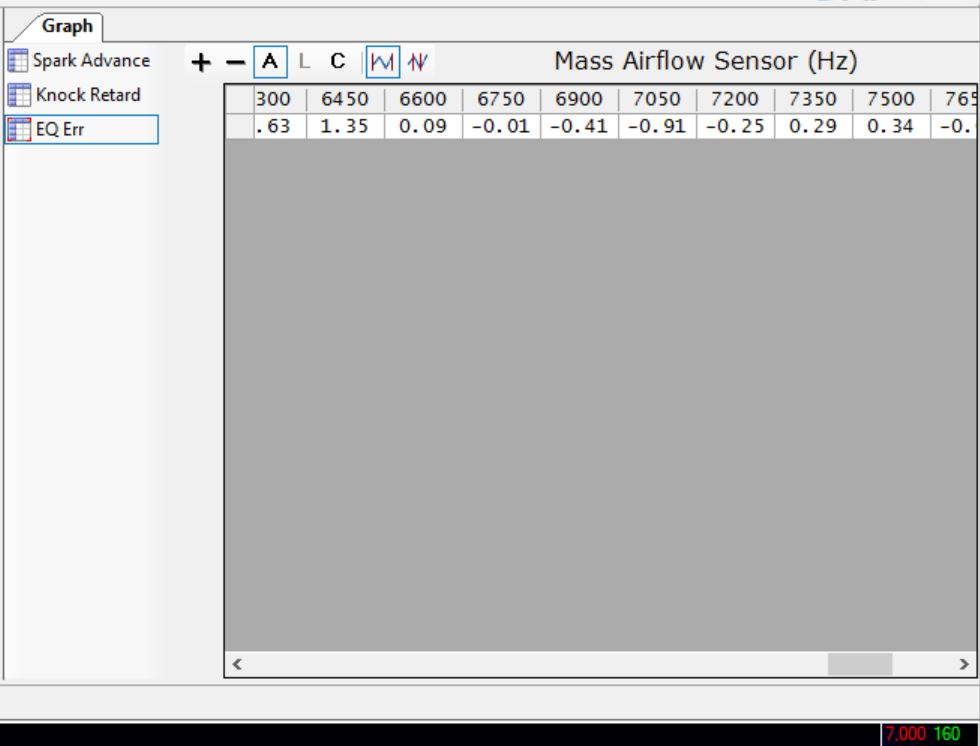Toggle the blue line graph view icon
Viewport: 980px width, 746px height.
[382, 62]
